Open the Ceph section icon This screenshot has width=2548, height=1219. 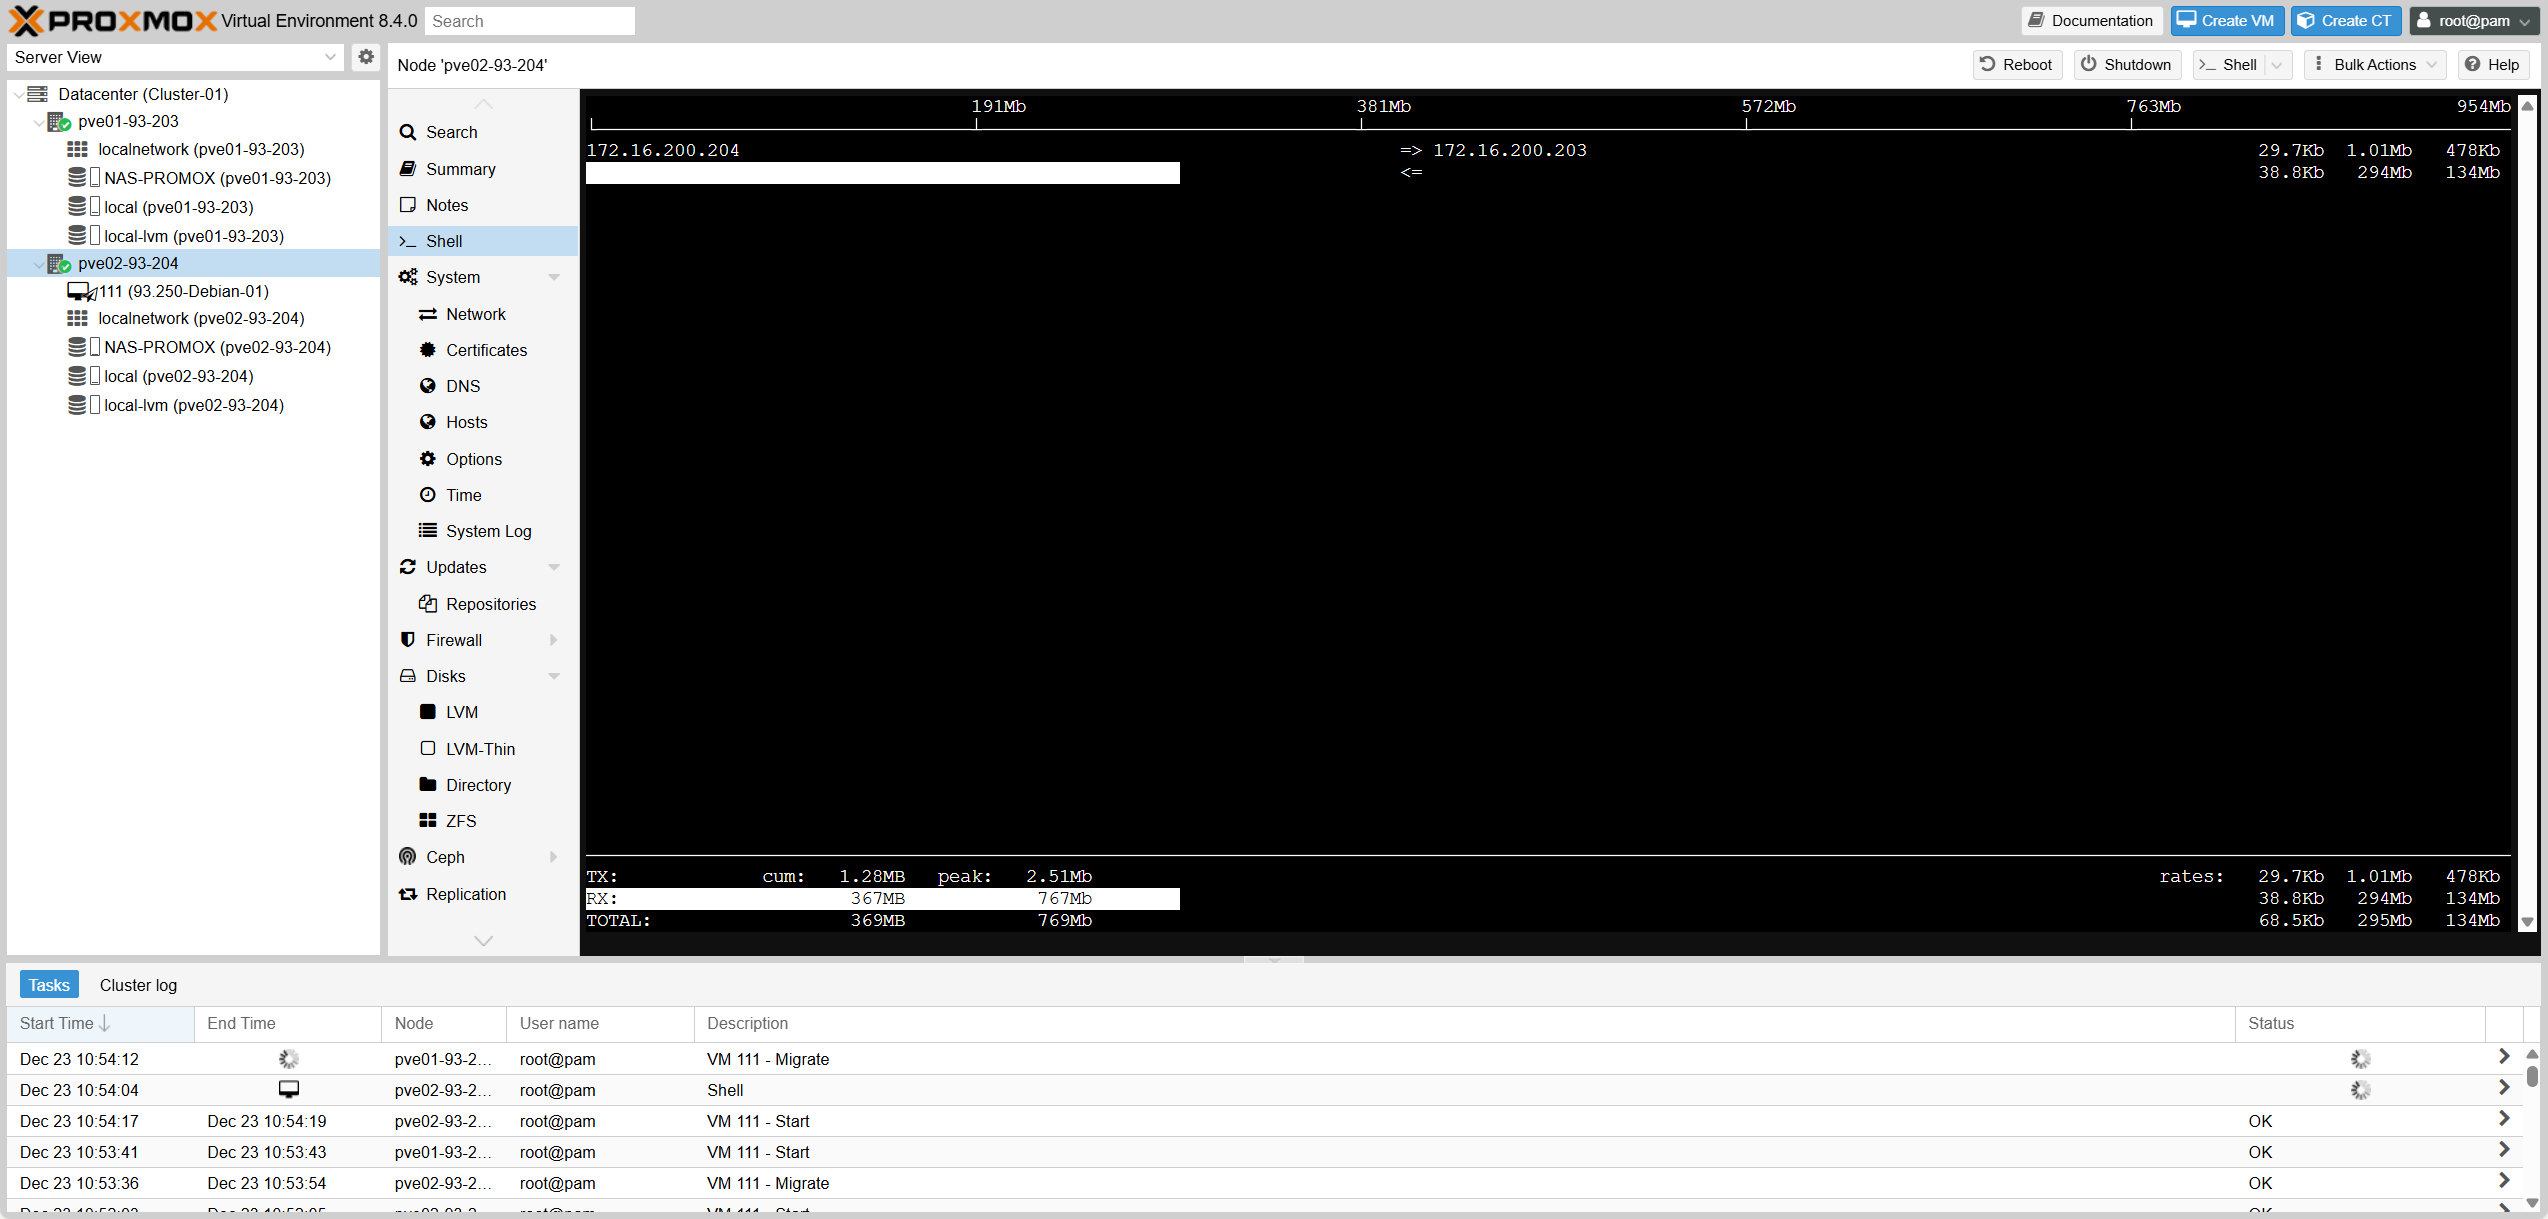pyautogui.click(x=408, y=857)
